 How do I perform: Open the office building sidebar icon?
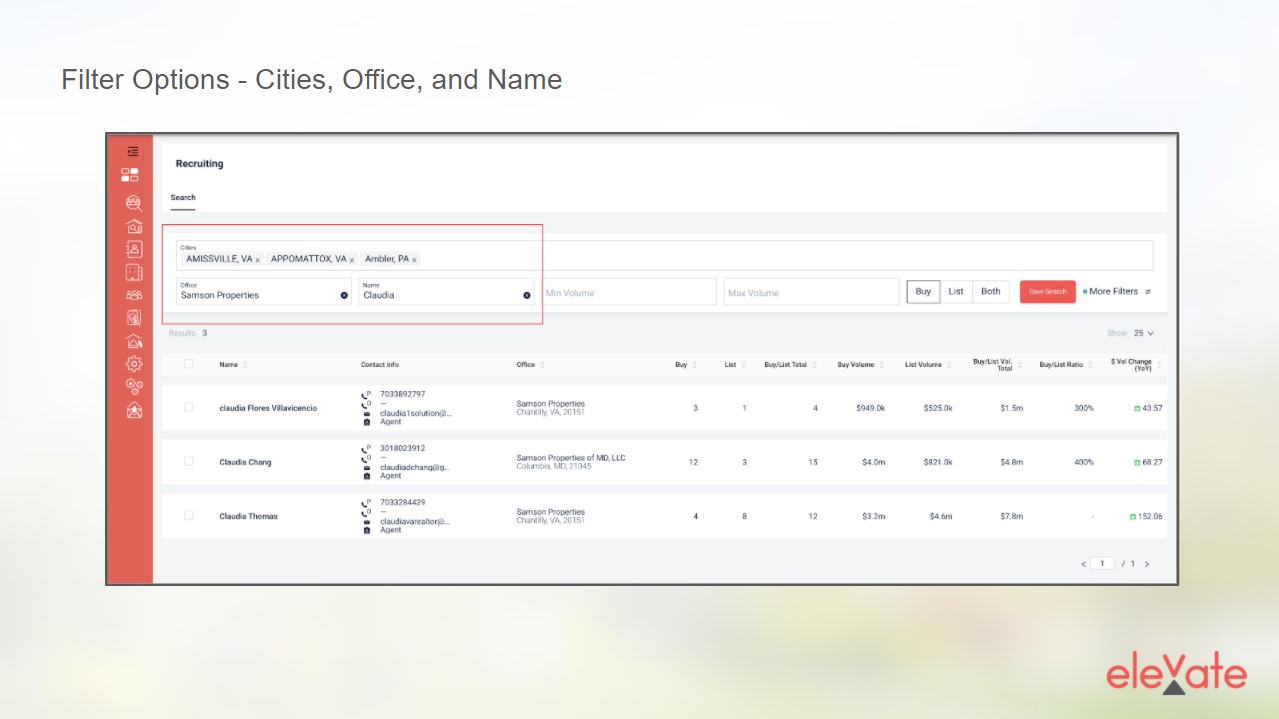[133, 272]
